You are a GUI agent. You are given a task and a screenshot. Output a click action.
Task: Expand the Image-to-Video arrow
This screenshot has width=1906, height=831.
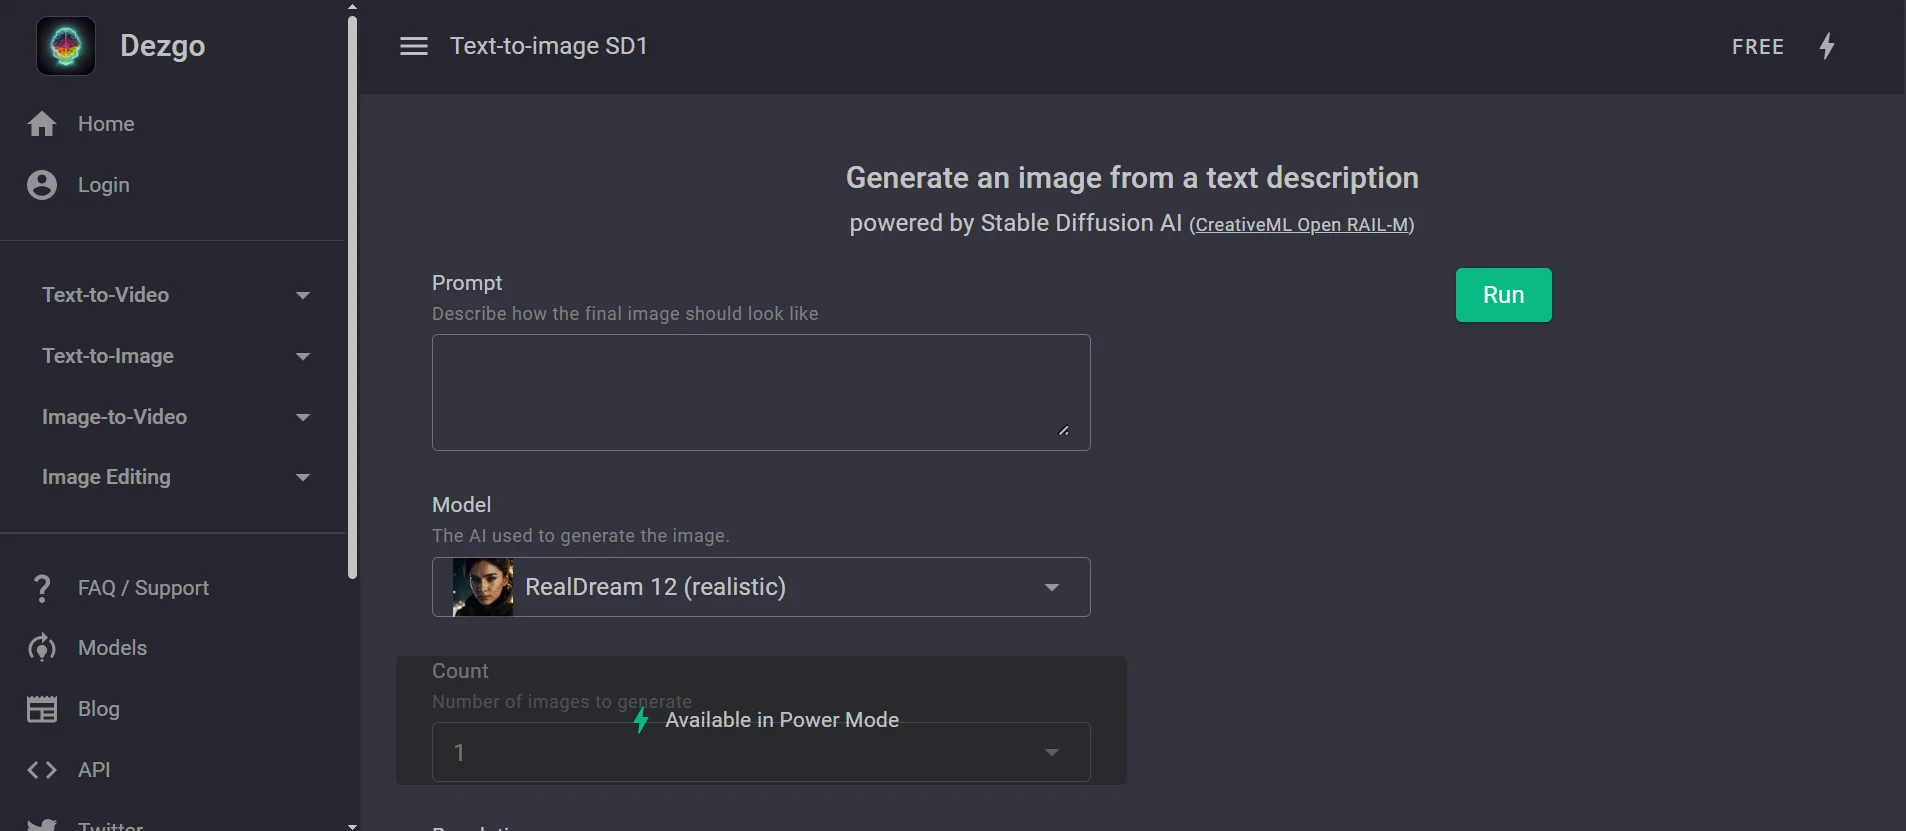[x=303, y=417]
